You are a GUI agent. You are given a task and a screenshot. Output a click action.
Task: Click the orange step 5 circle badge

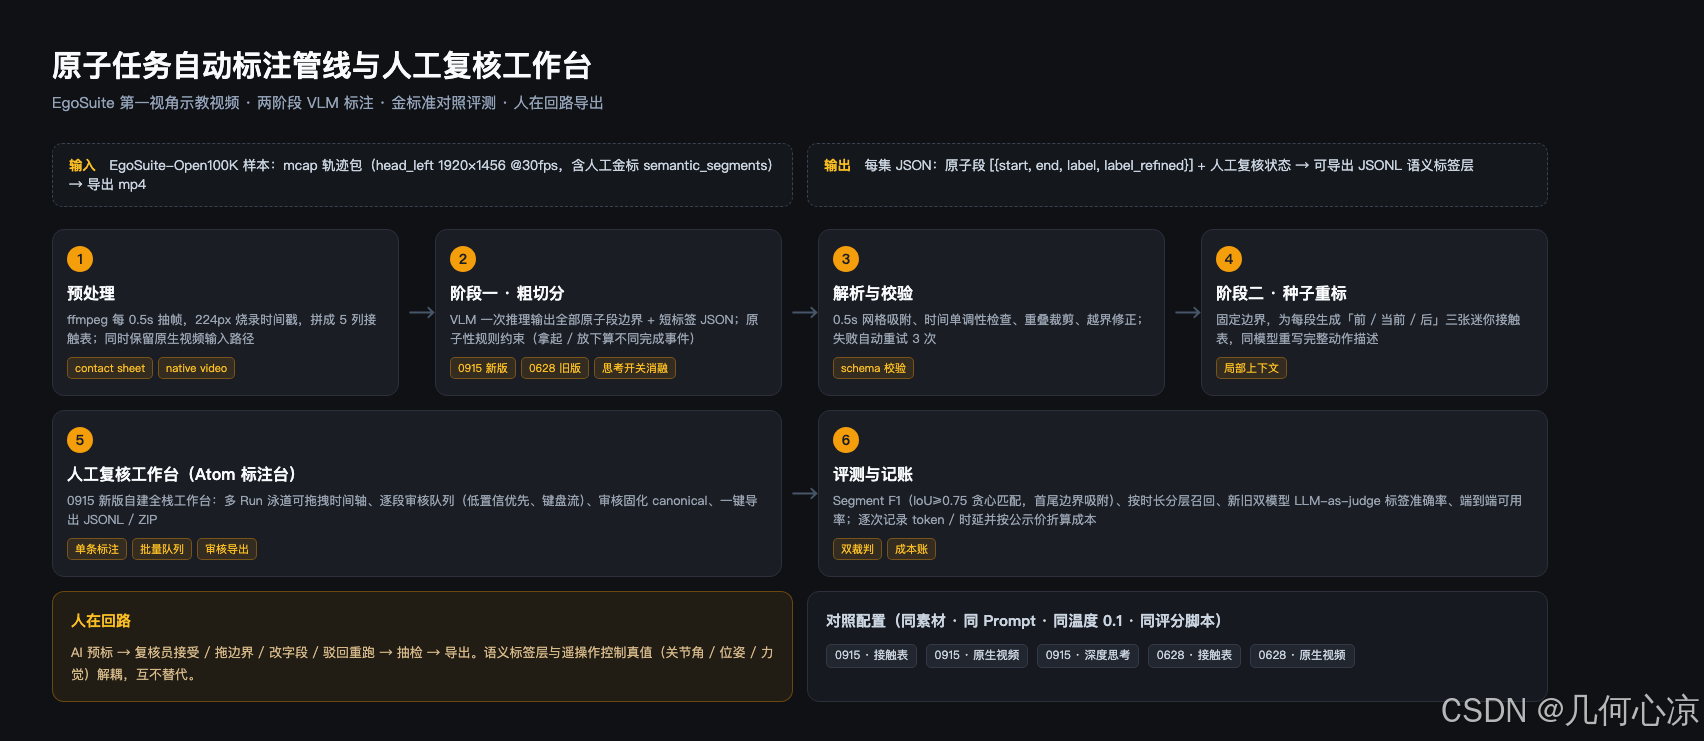click(80, 440)
